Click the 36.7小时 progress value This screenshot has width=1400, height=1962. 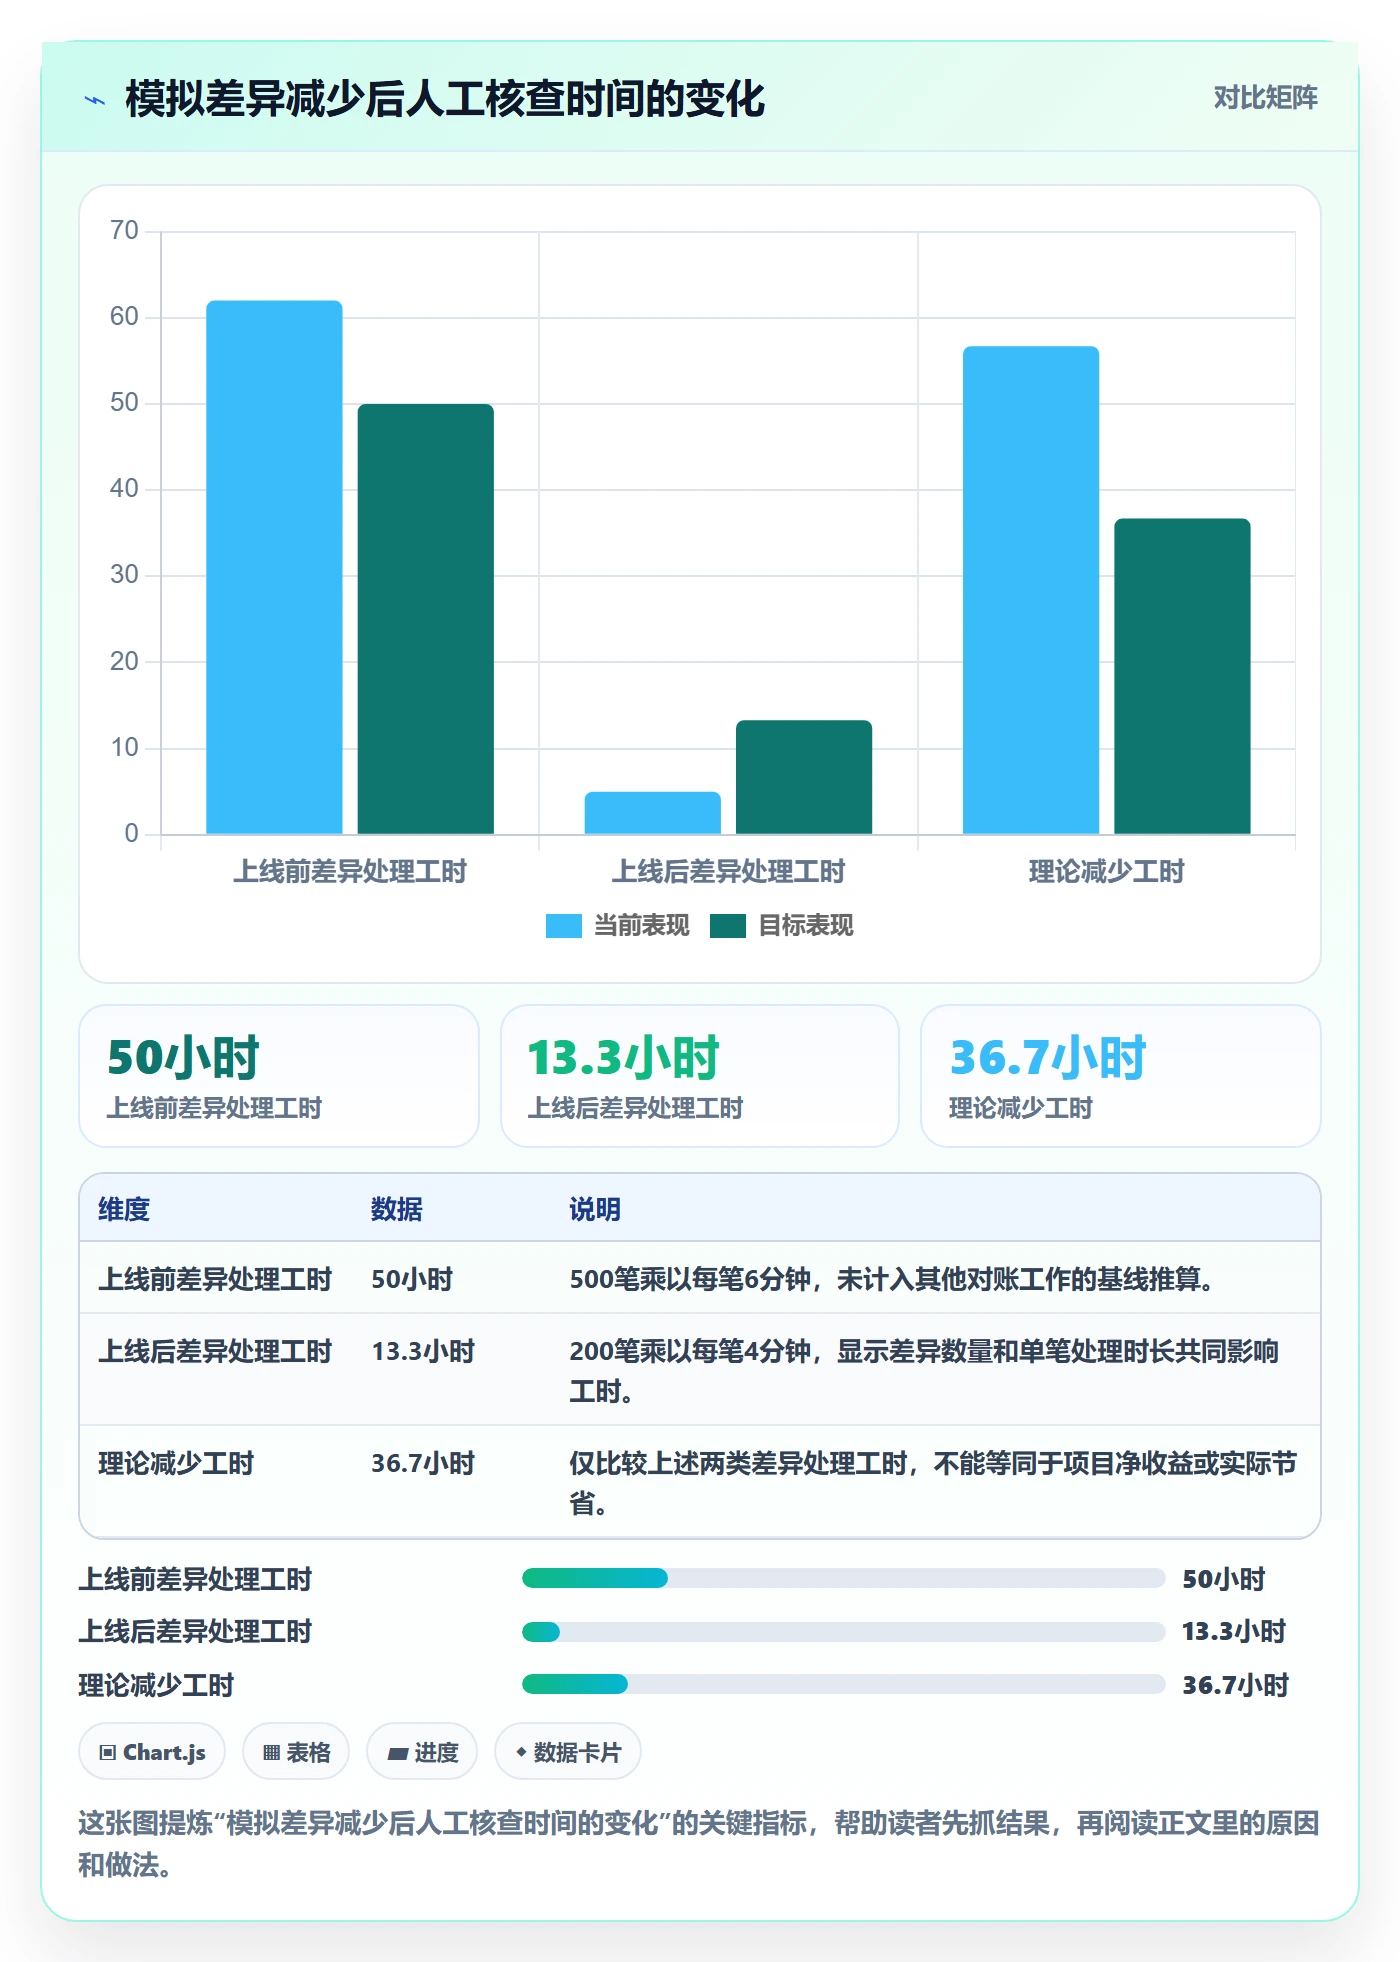[1235, 1686]
